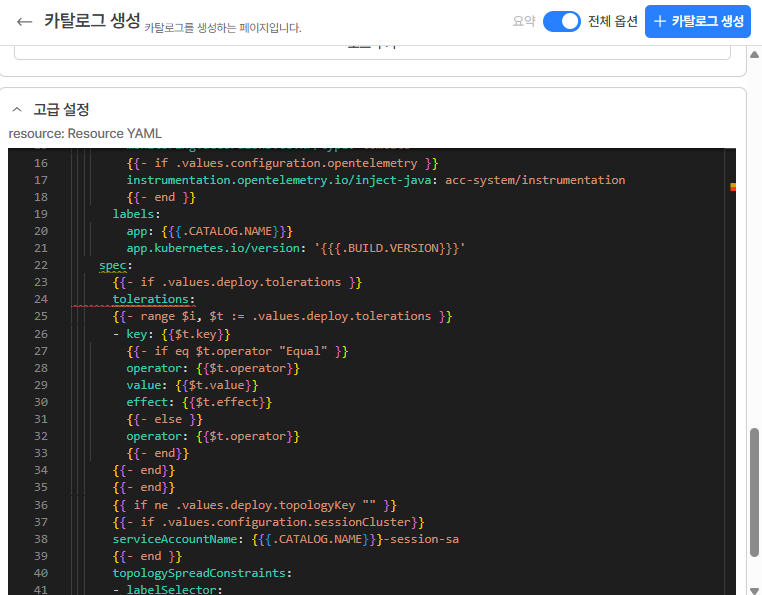Click '.values.configuration.sessionCluster' on line 37
762x595 pixels.
(286, 522)
